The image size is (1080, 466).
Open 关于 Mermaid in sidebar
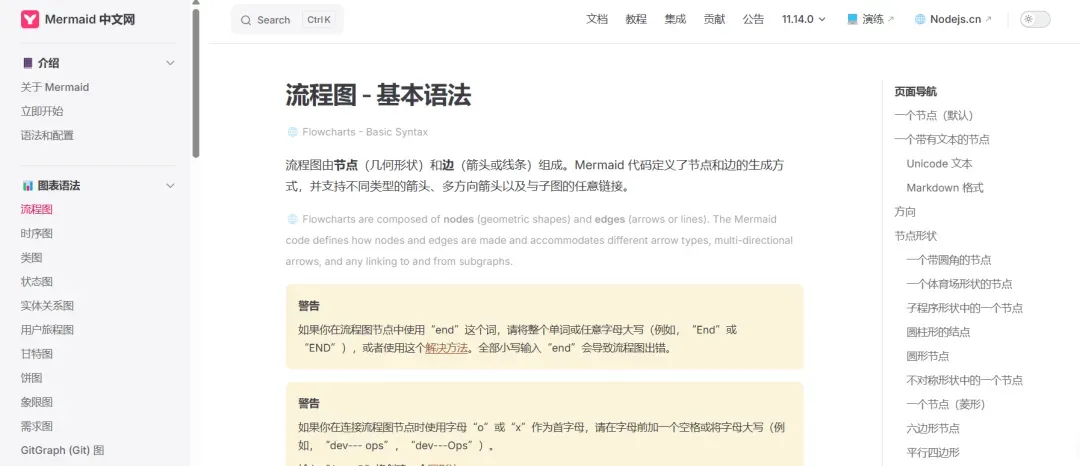55,87
